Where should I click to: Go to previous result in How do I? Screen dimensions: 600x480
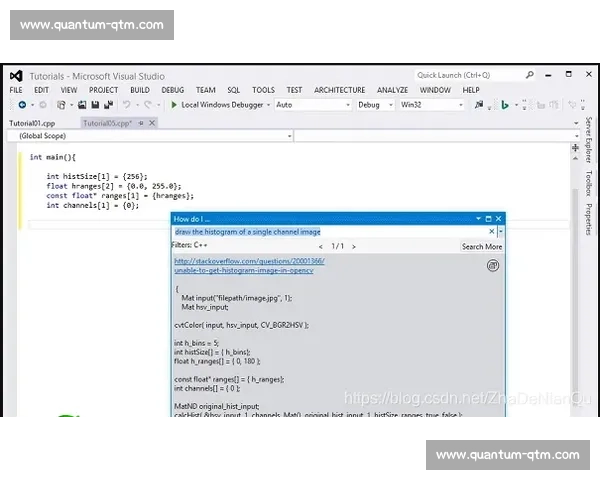pos(321,247)
